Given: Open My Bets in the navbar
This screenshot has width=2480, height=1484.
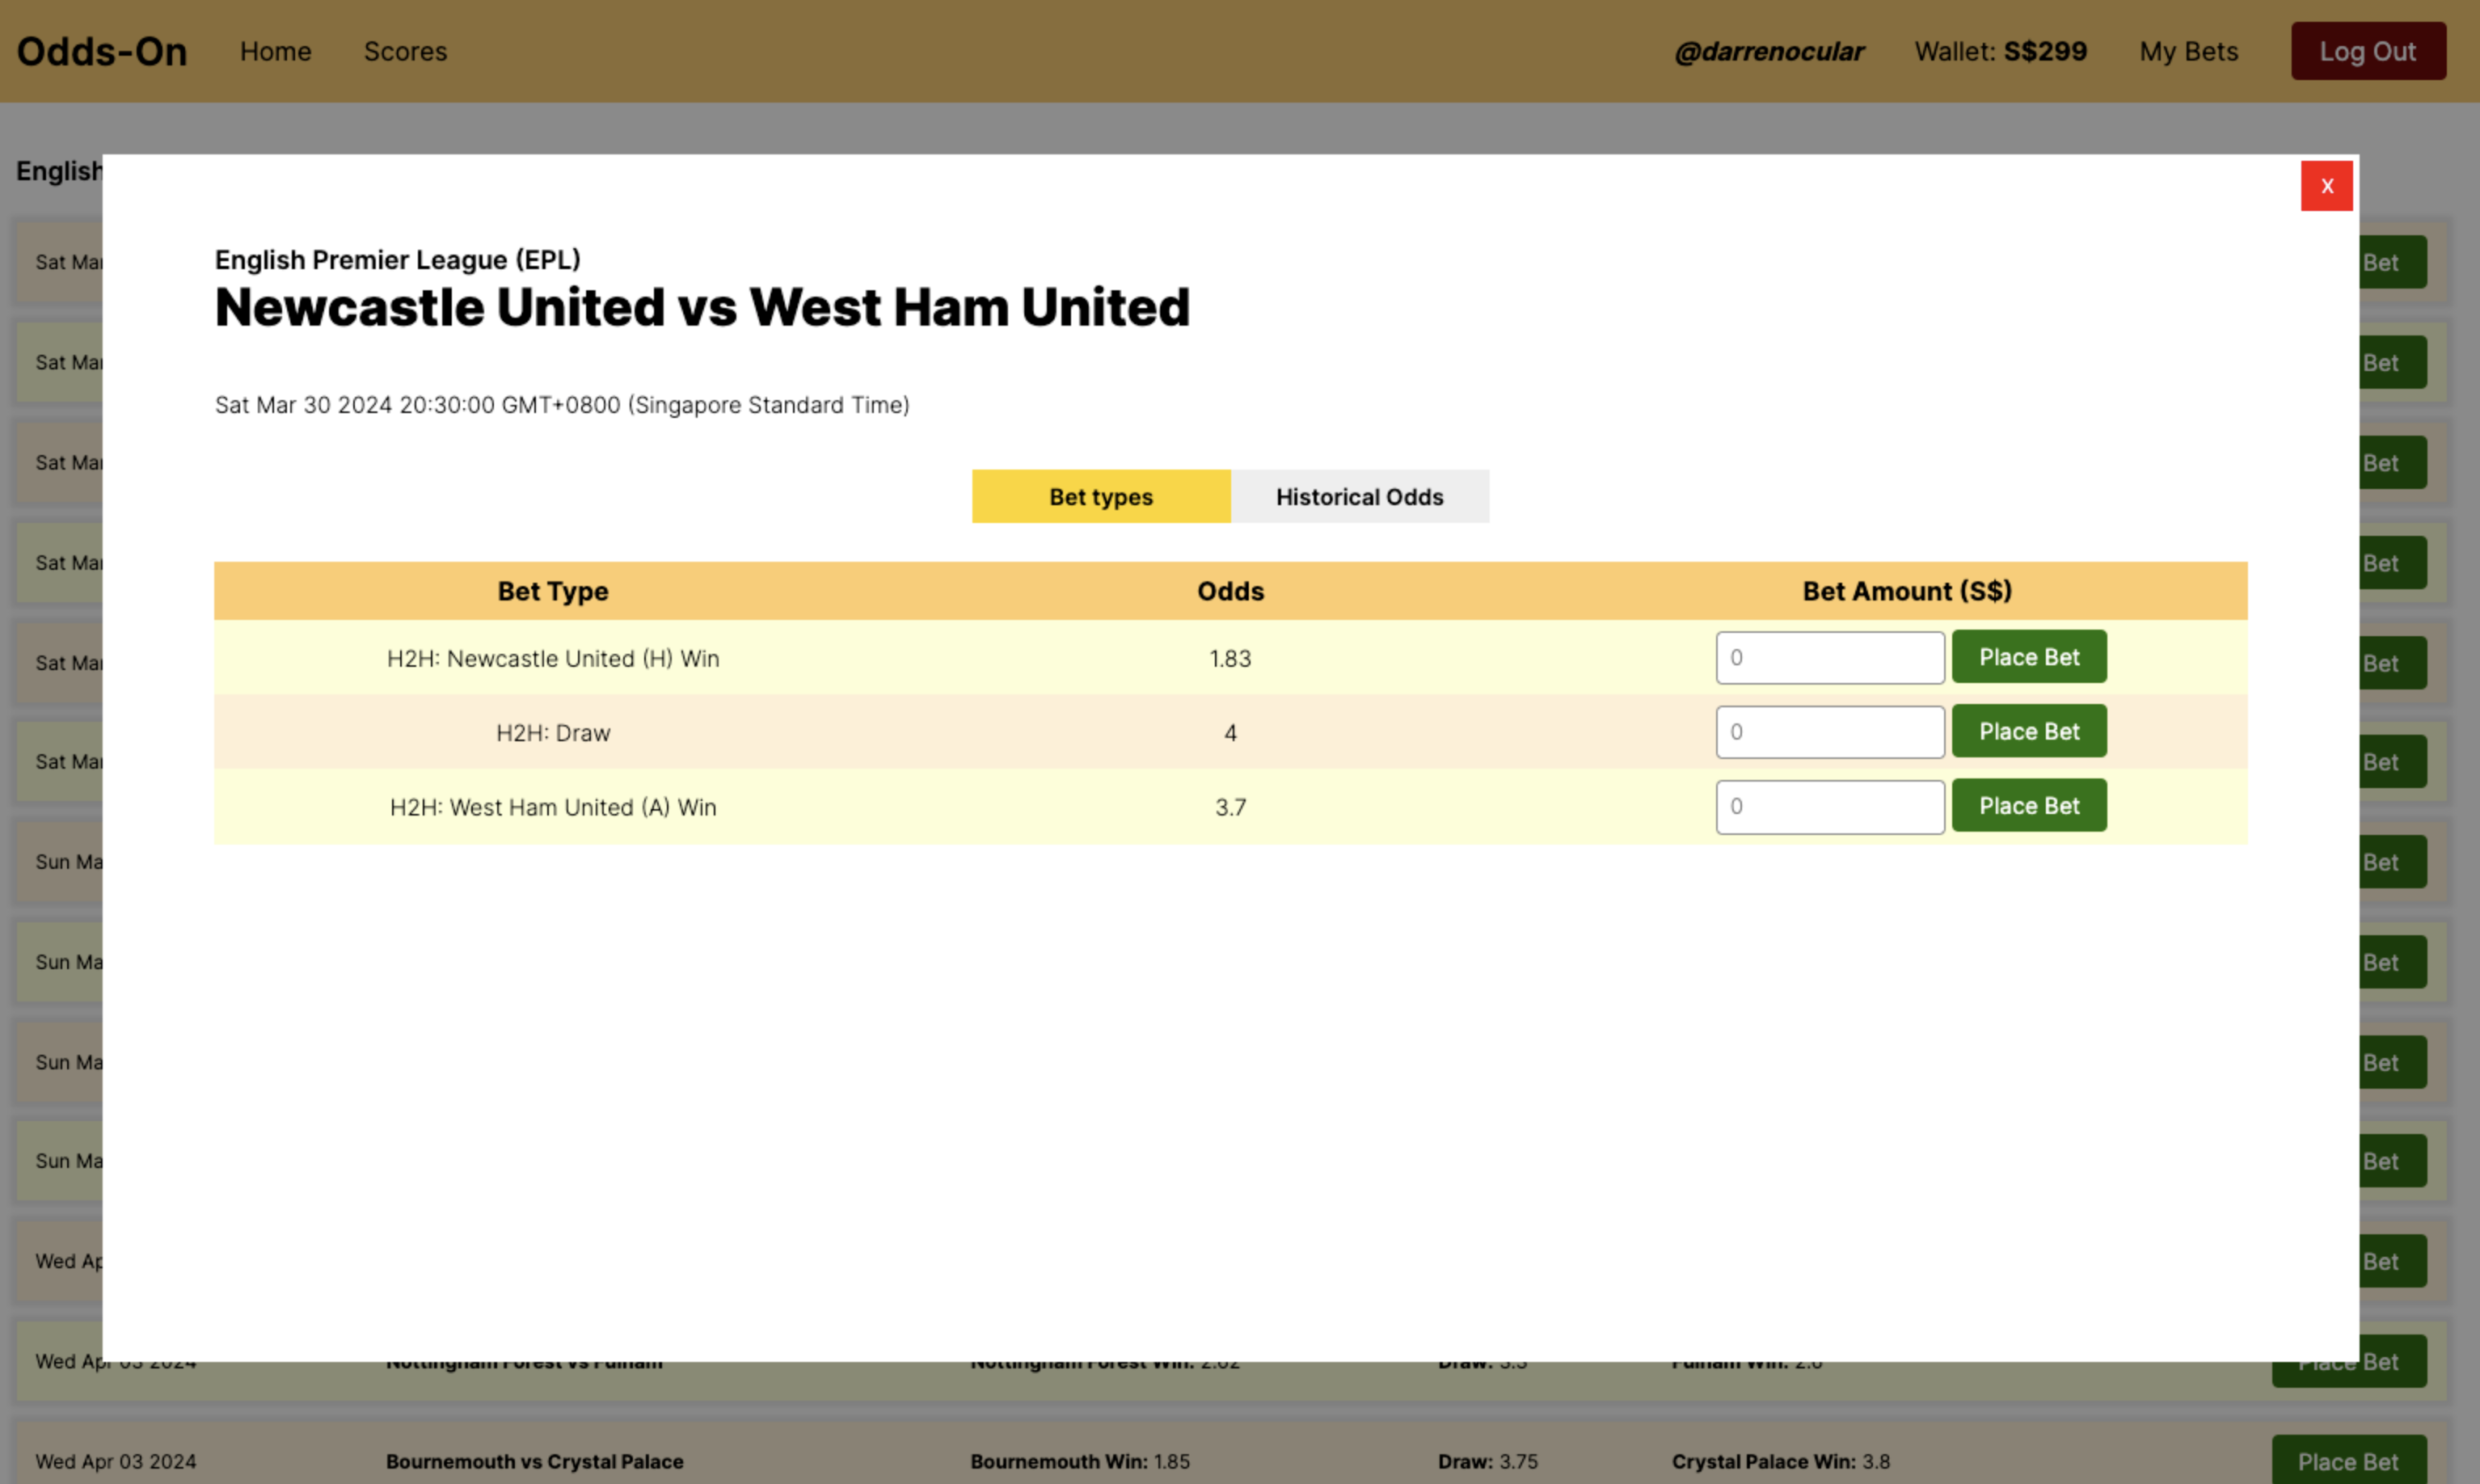Looking at the screenshot, I should (x=2188, y=51).
